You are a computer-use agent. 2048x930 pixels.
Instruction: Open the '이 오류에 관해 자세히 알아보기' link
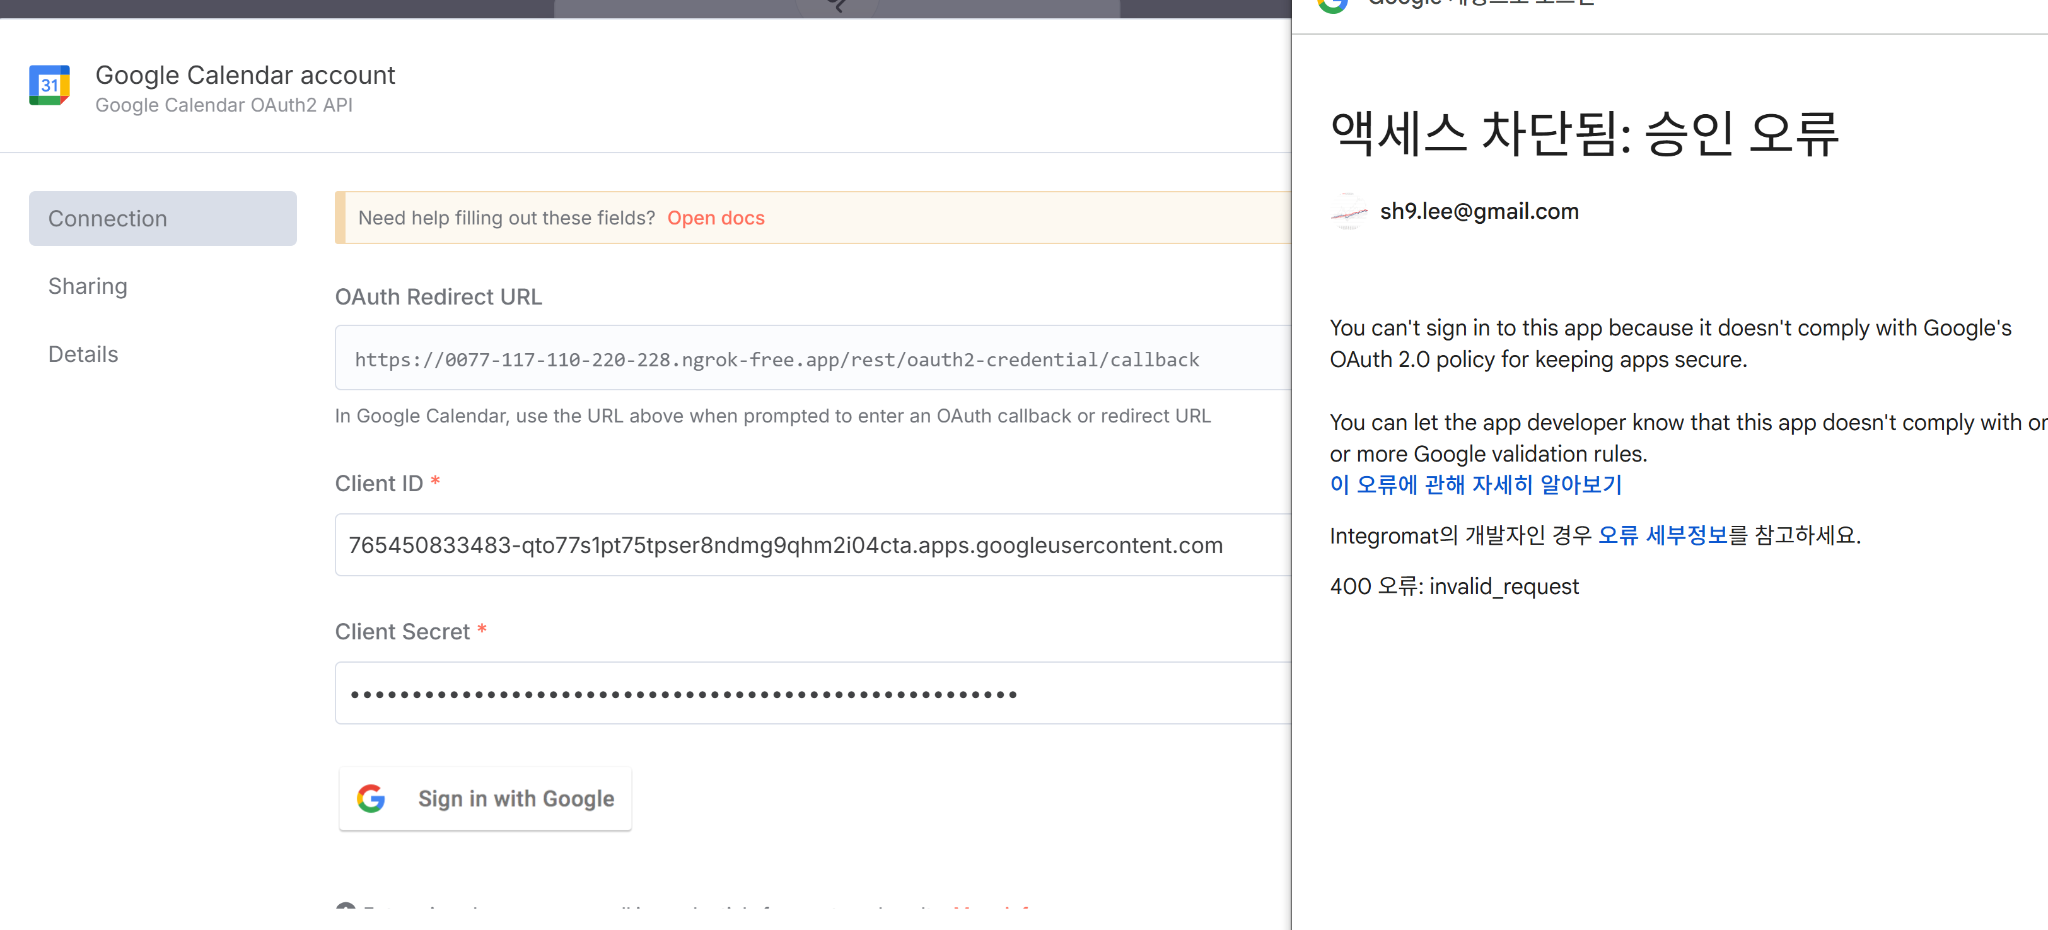(x=1476, y=485)
